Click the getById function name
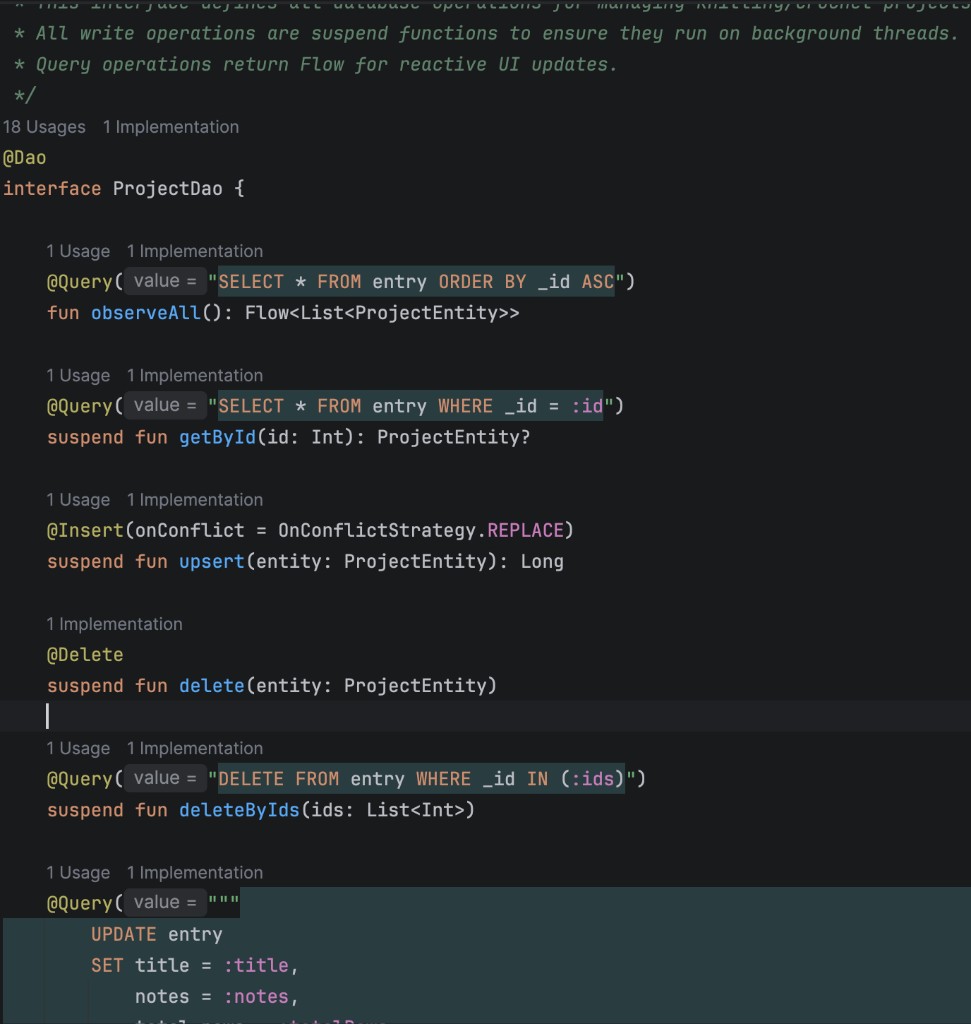This screenshot has height=1024, width=971. click(217, 438)
